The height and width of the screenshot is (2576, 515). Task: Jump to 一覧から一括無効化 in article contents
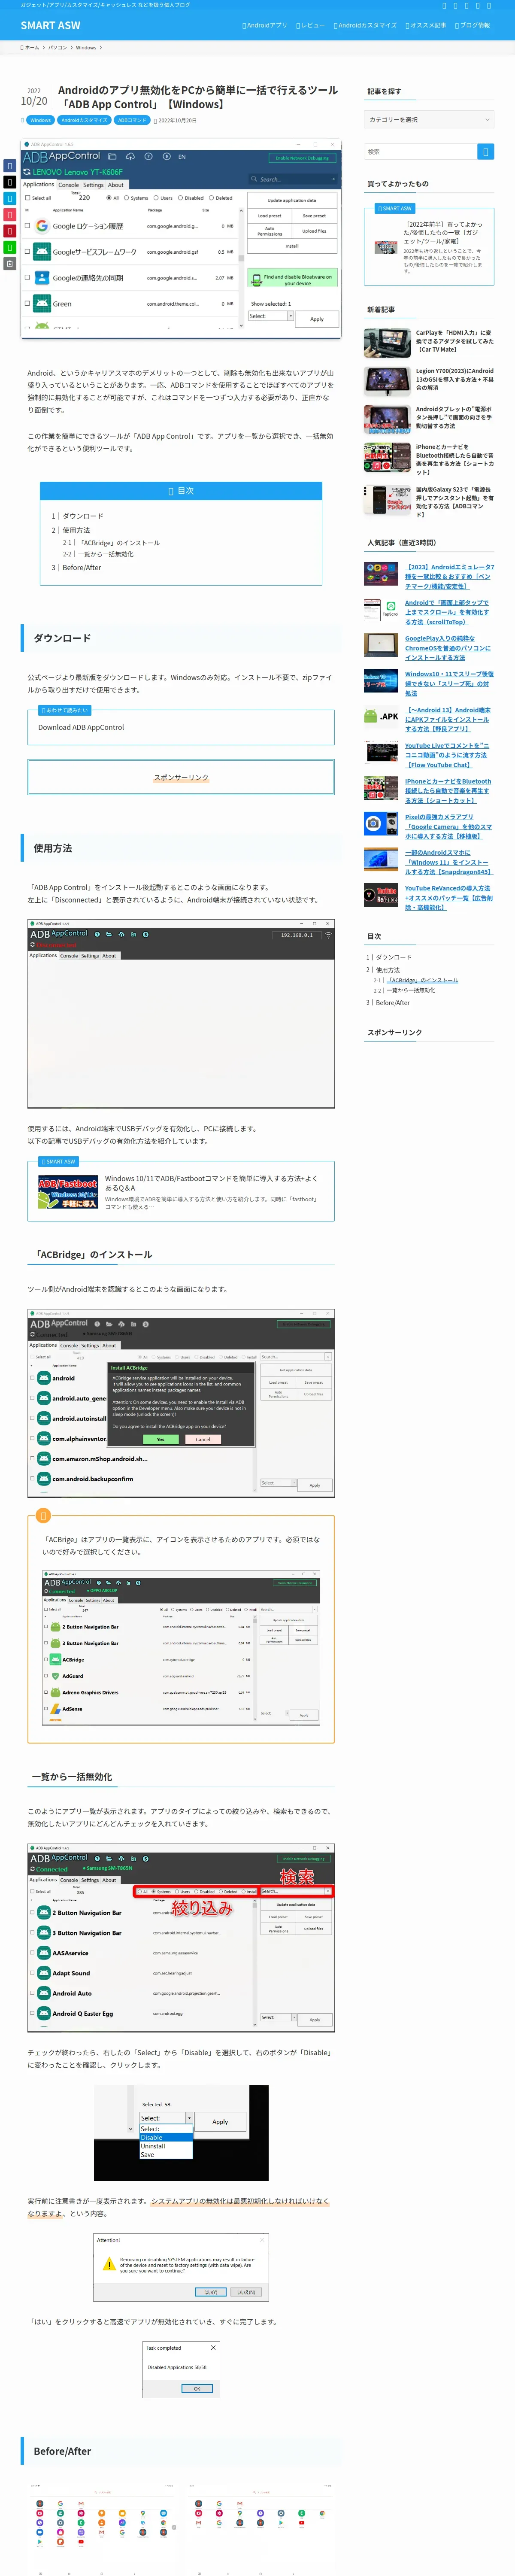(105, 554)
